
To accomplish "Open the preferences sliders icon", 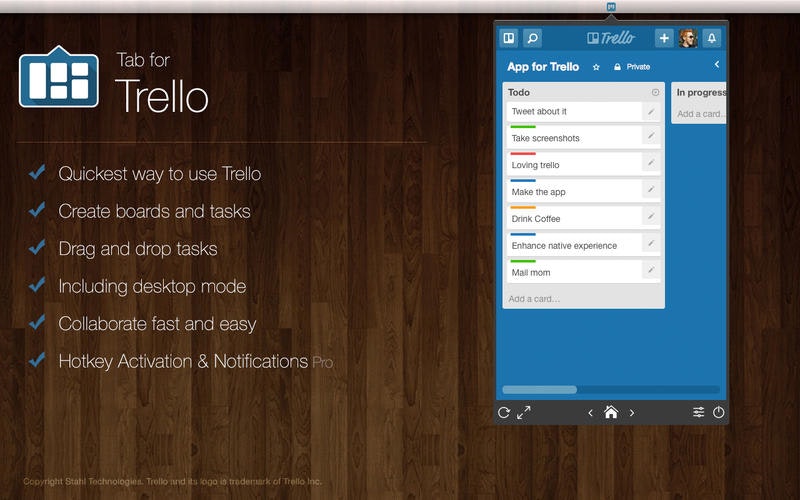I will [x=698, y=412].
